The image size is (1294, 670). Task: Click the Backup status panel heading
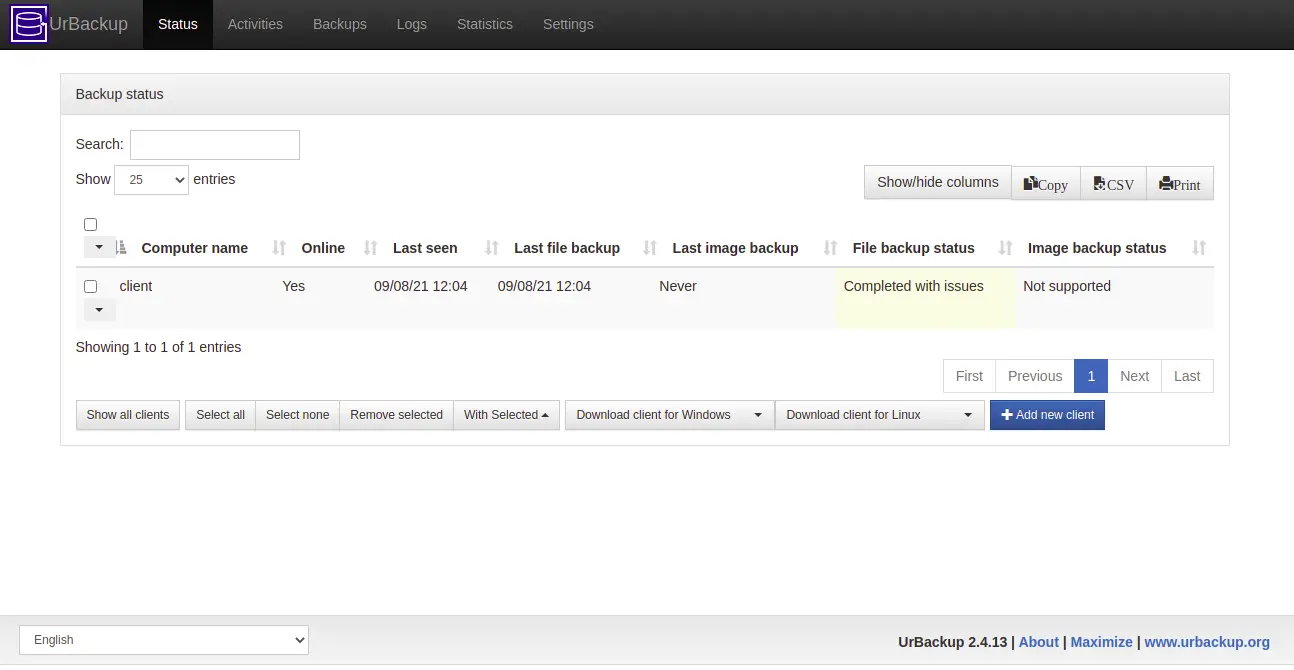pyautogui.click(x=645, y=94)
